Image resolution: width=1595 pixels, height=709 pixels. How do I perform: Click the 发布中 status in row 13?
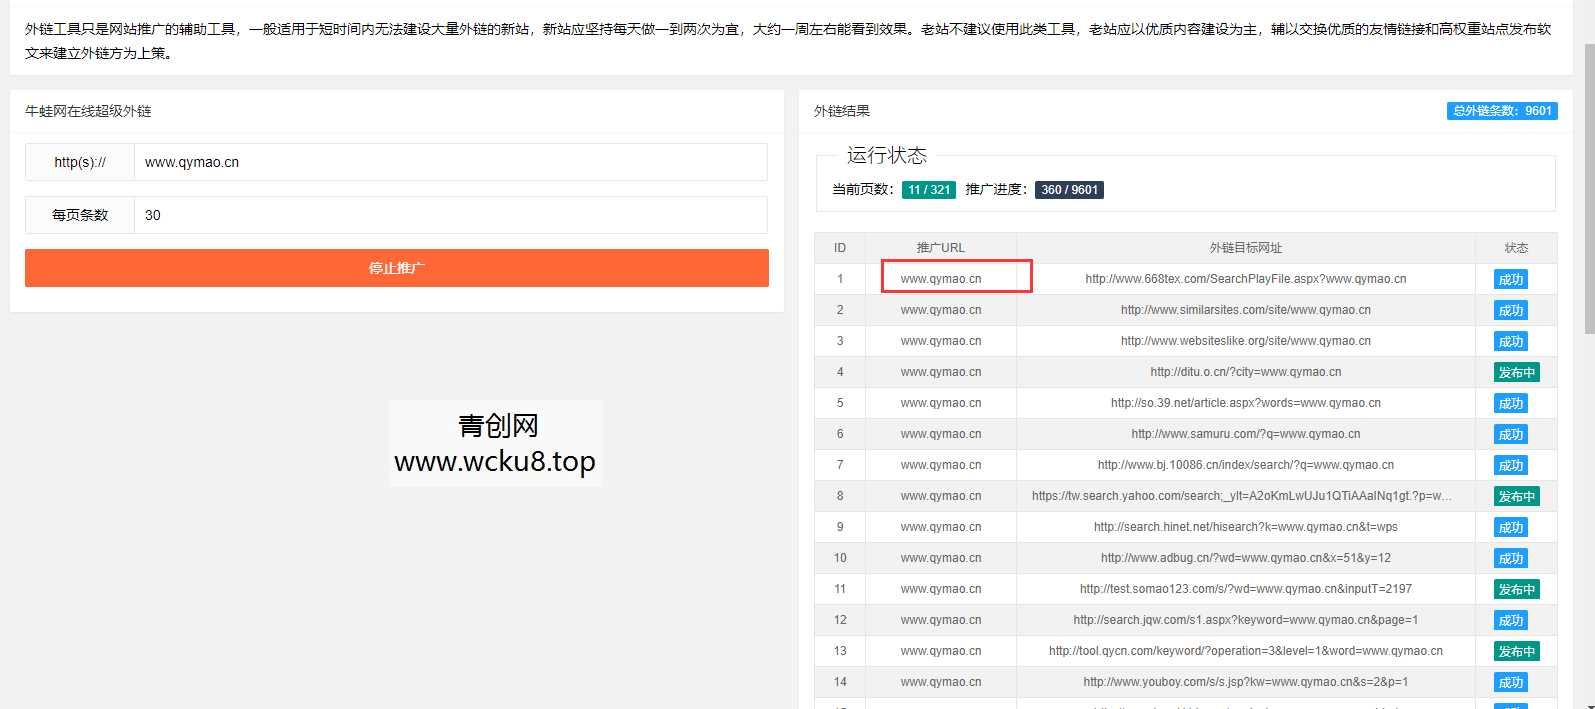pyautogui.click(x=1516, y=652)
